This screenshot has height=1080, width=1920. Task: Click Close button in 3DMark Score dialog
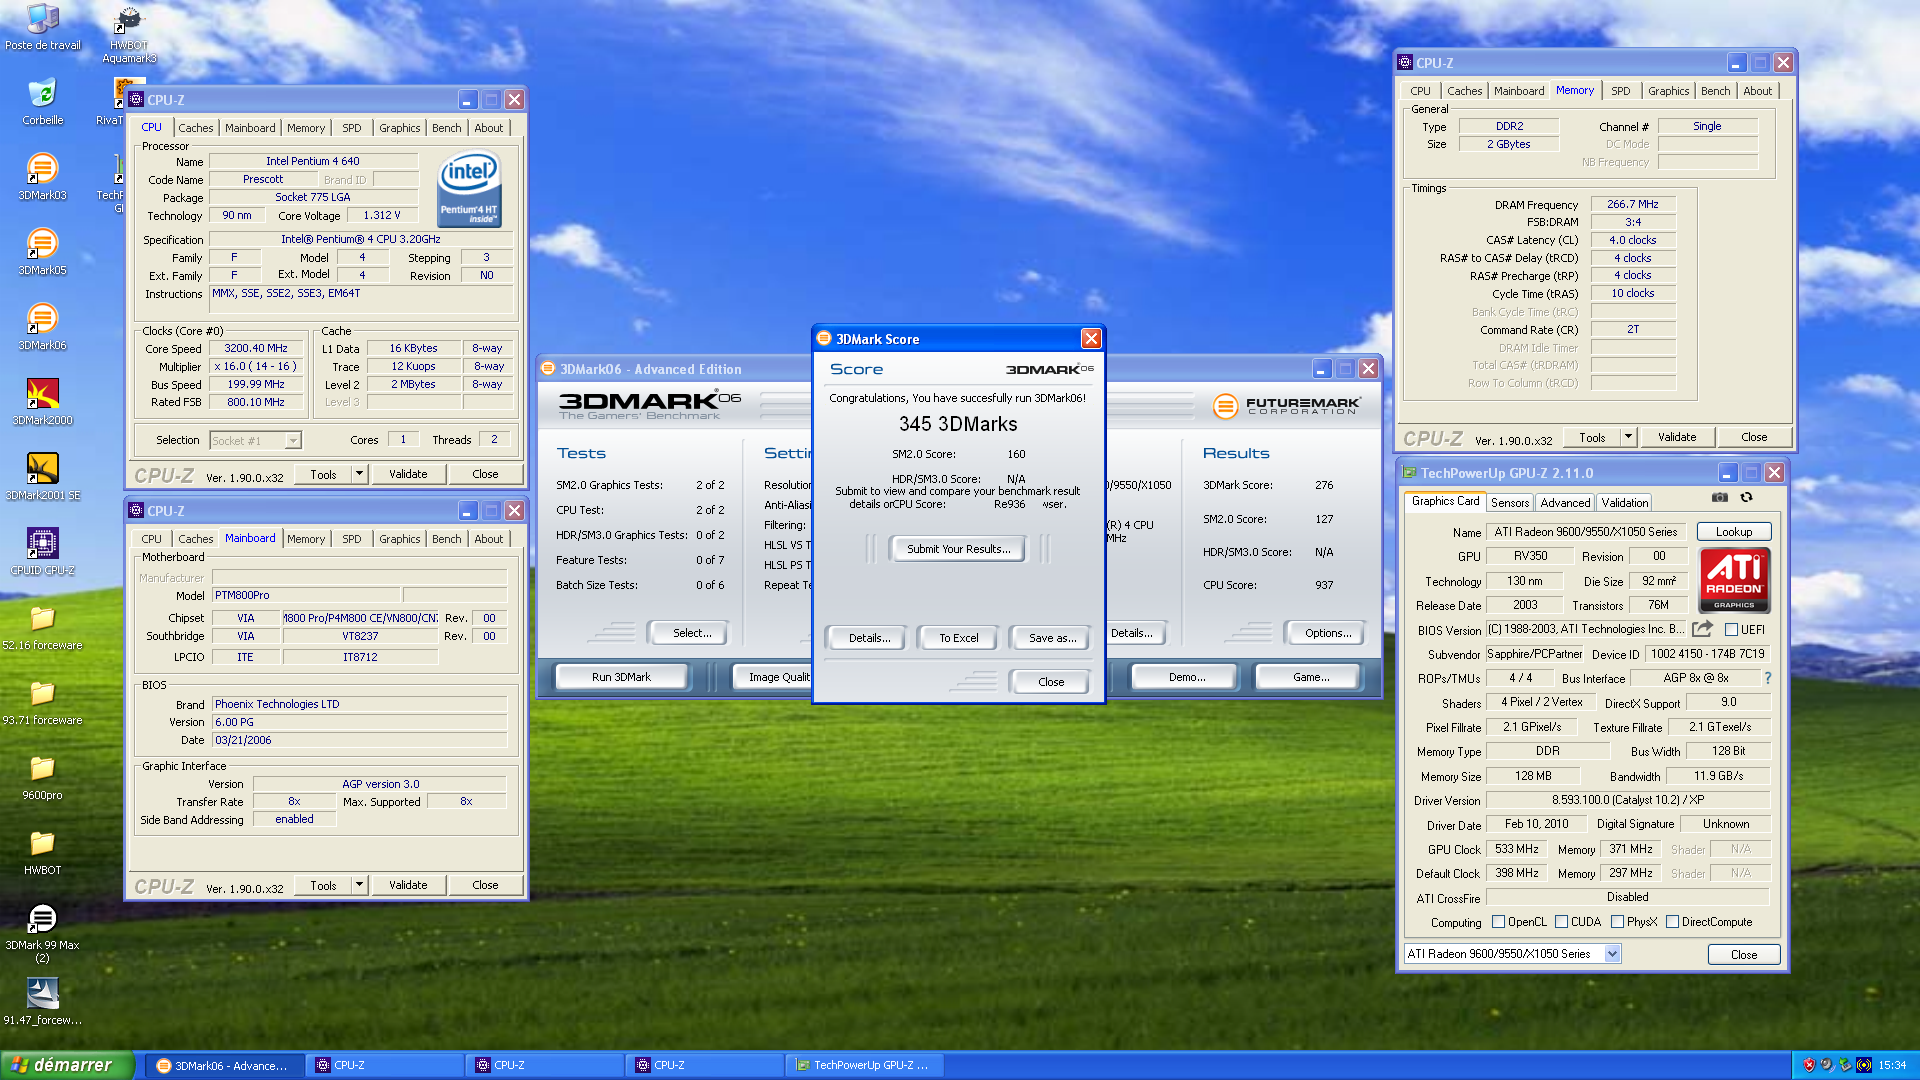pyautogui.click(x=1051, y=682)
